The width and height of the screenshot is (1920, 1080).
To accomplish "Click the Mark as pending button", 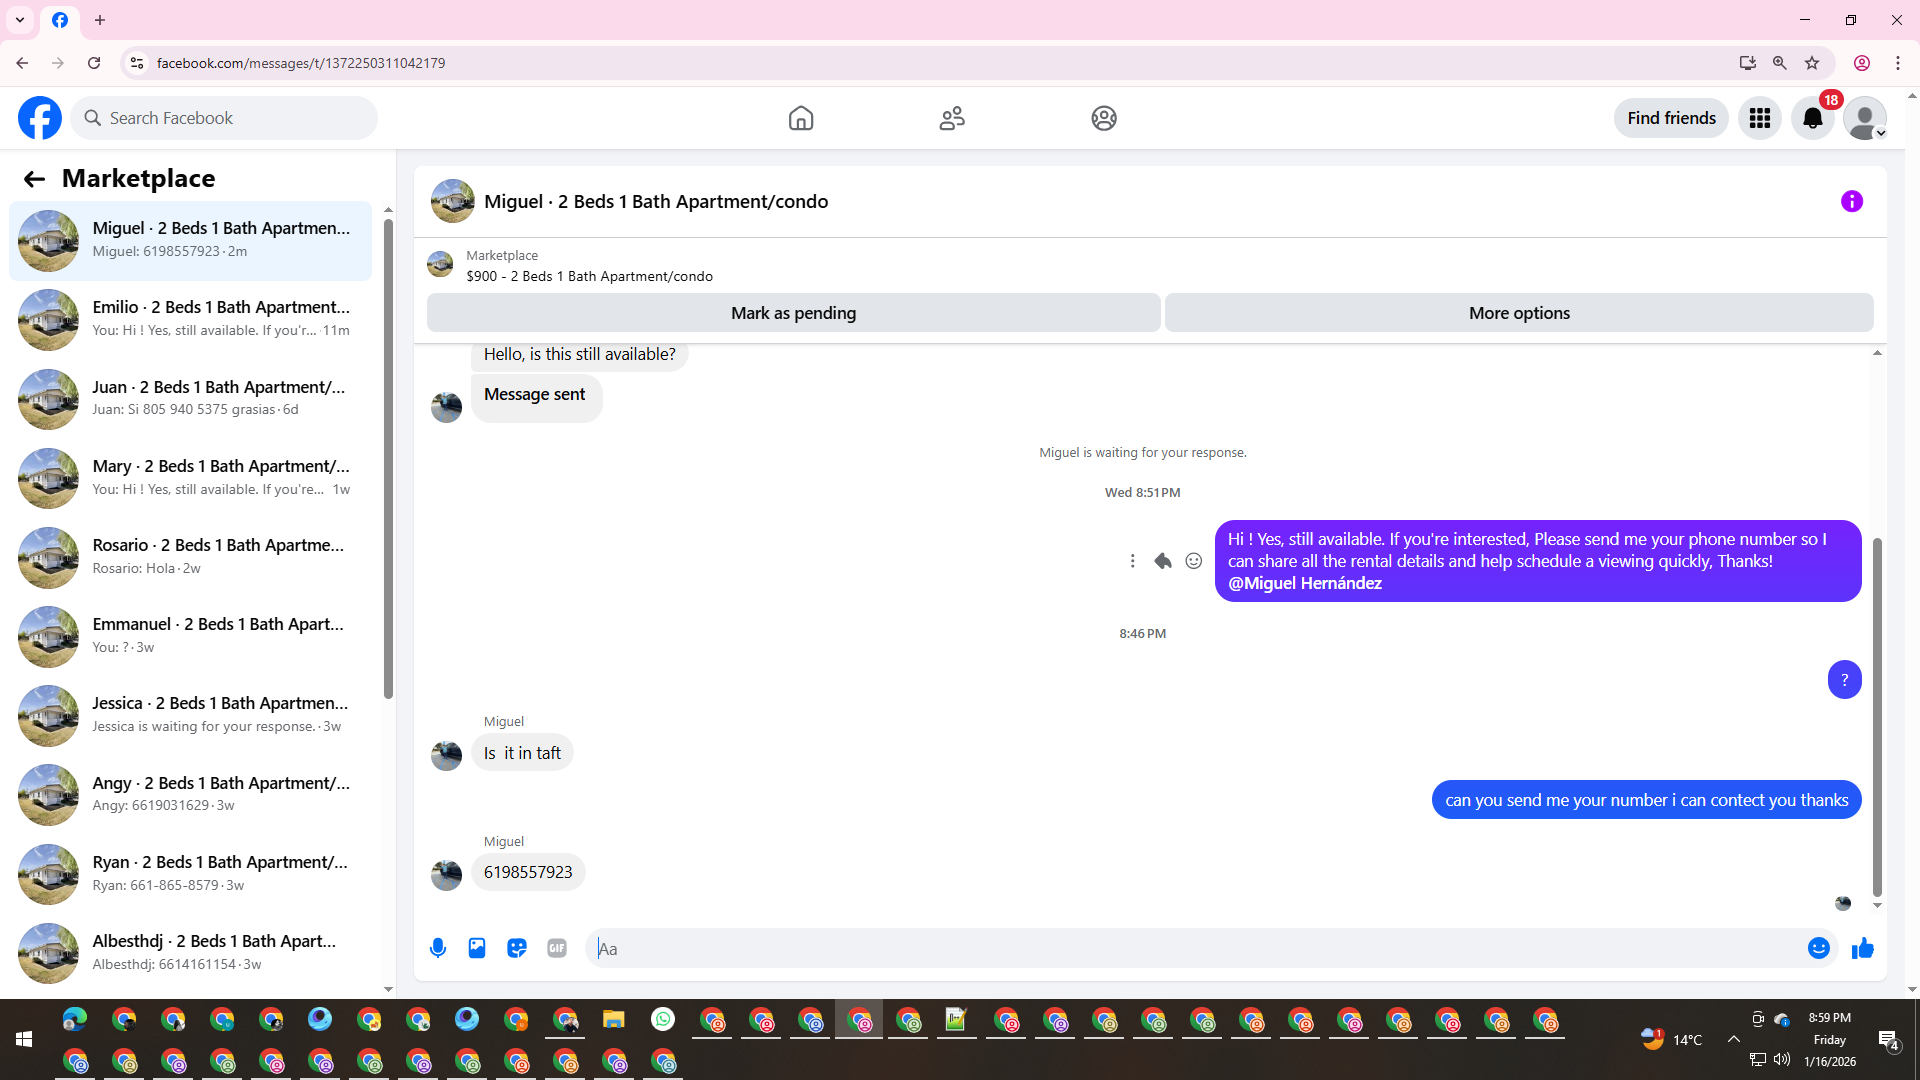I will (x=793, y=313).
